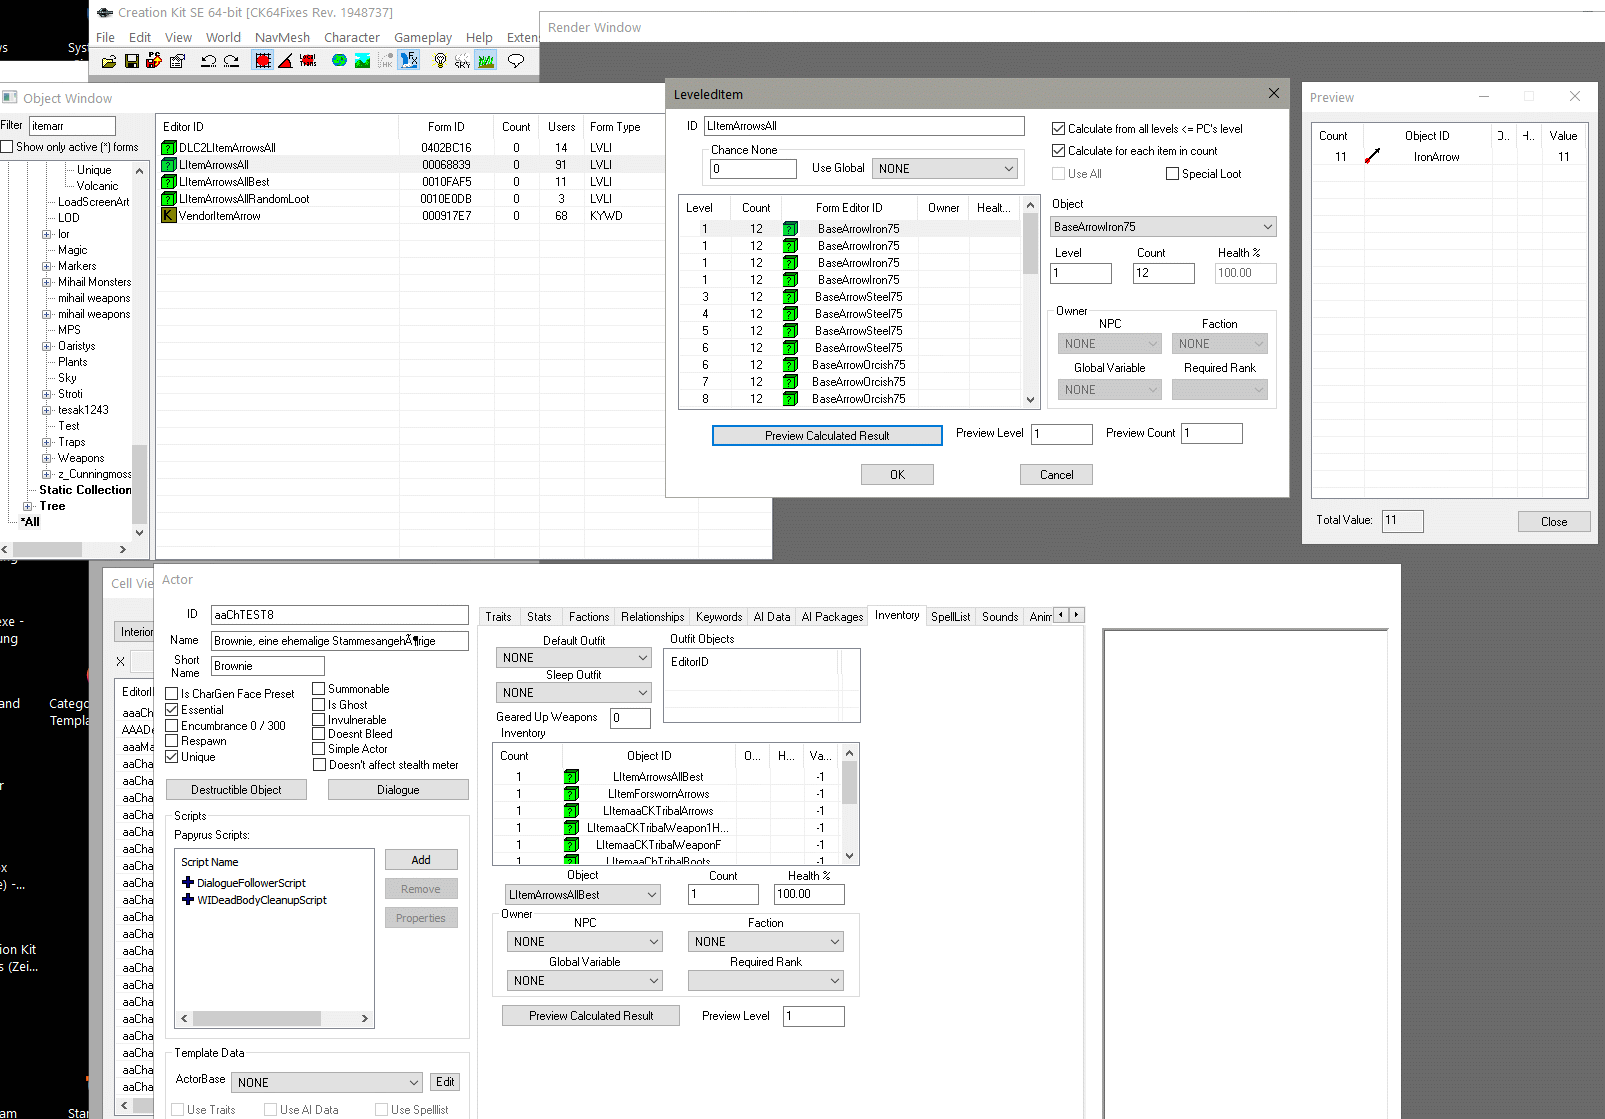Toggle the Essential checkbox for actor
The image size is (1605, 1119).
pyautogui.click(x=172, y=710)
